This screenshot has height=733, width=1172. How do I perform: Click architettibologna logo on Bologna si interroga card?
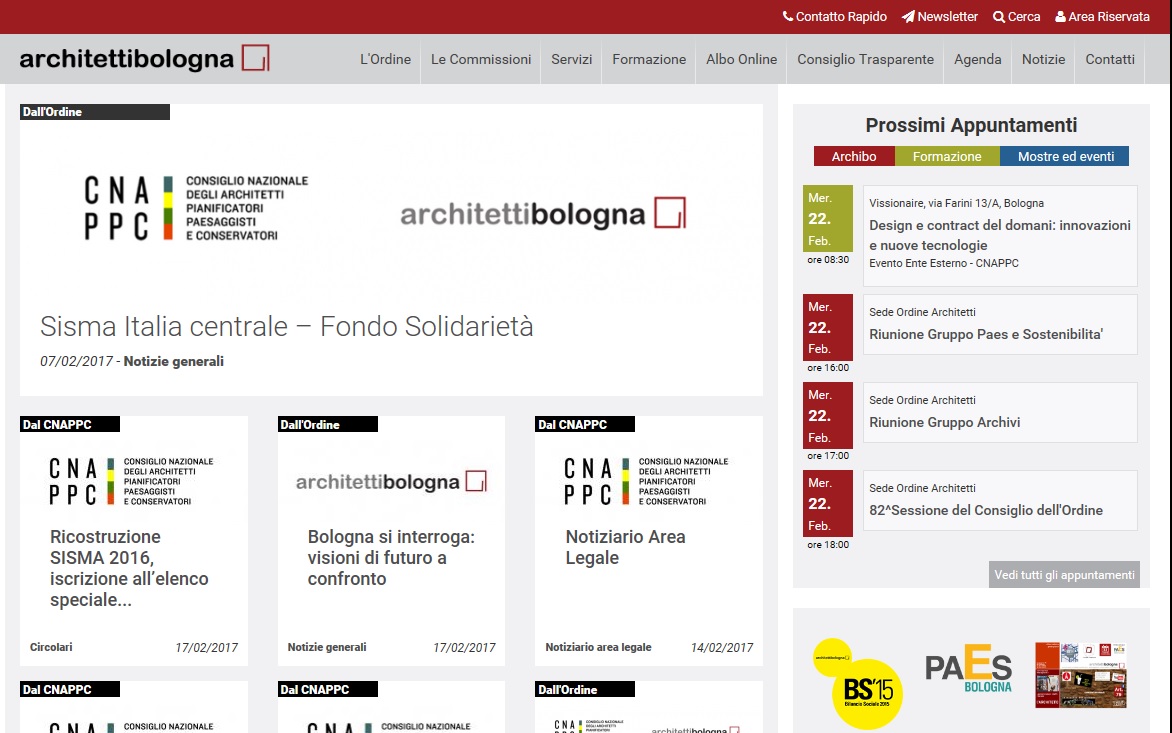(x=391, y=482)
